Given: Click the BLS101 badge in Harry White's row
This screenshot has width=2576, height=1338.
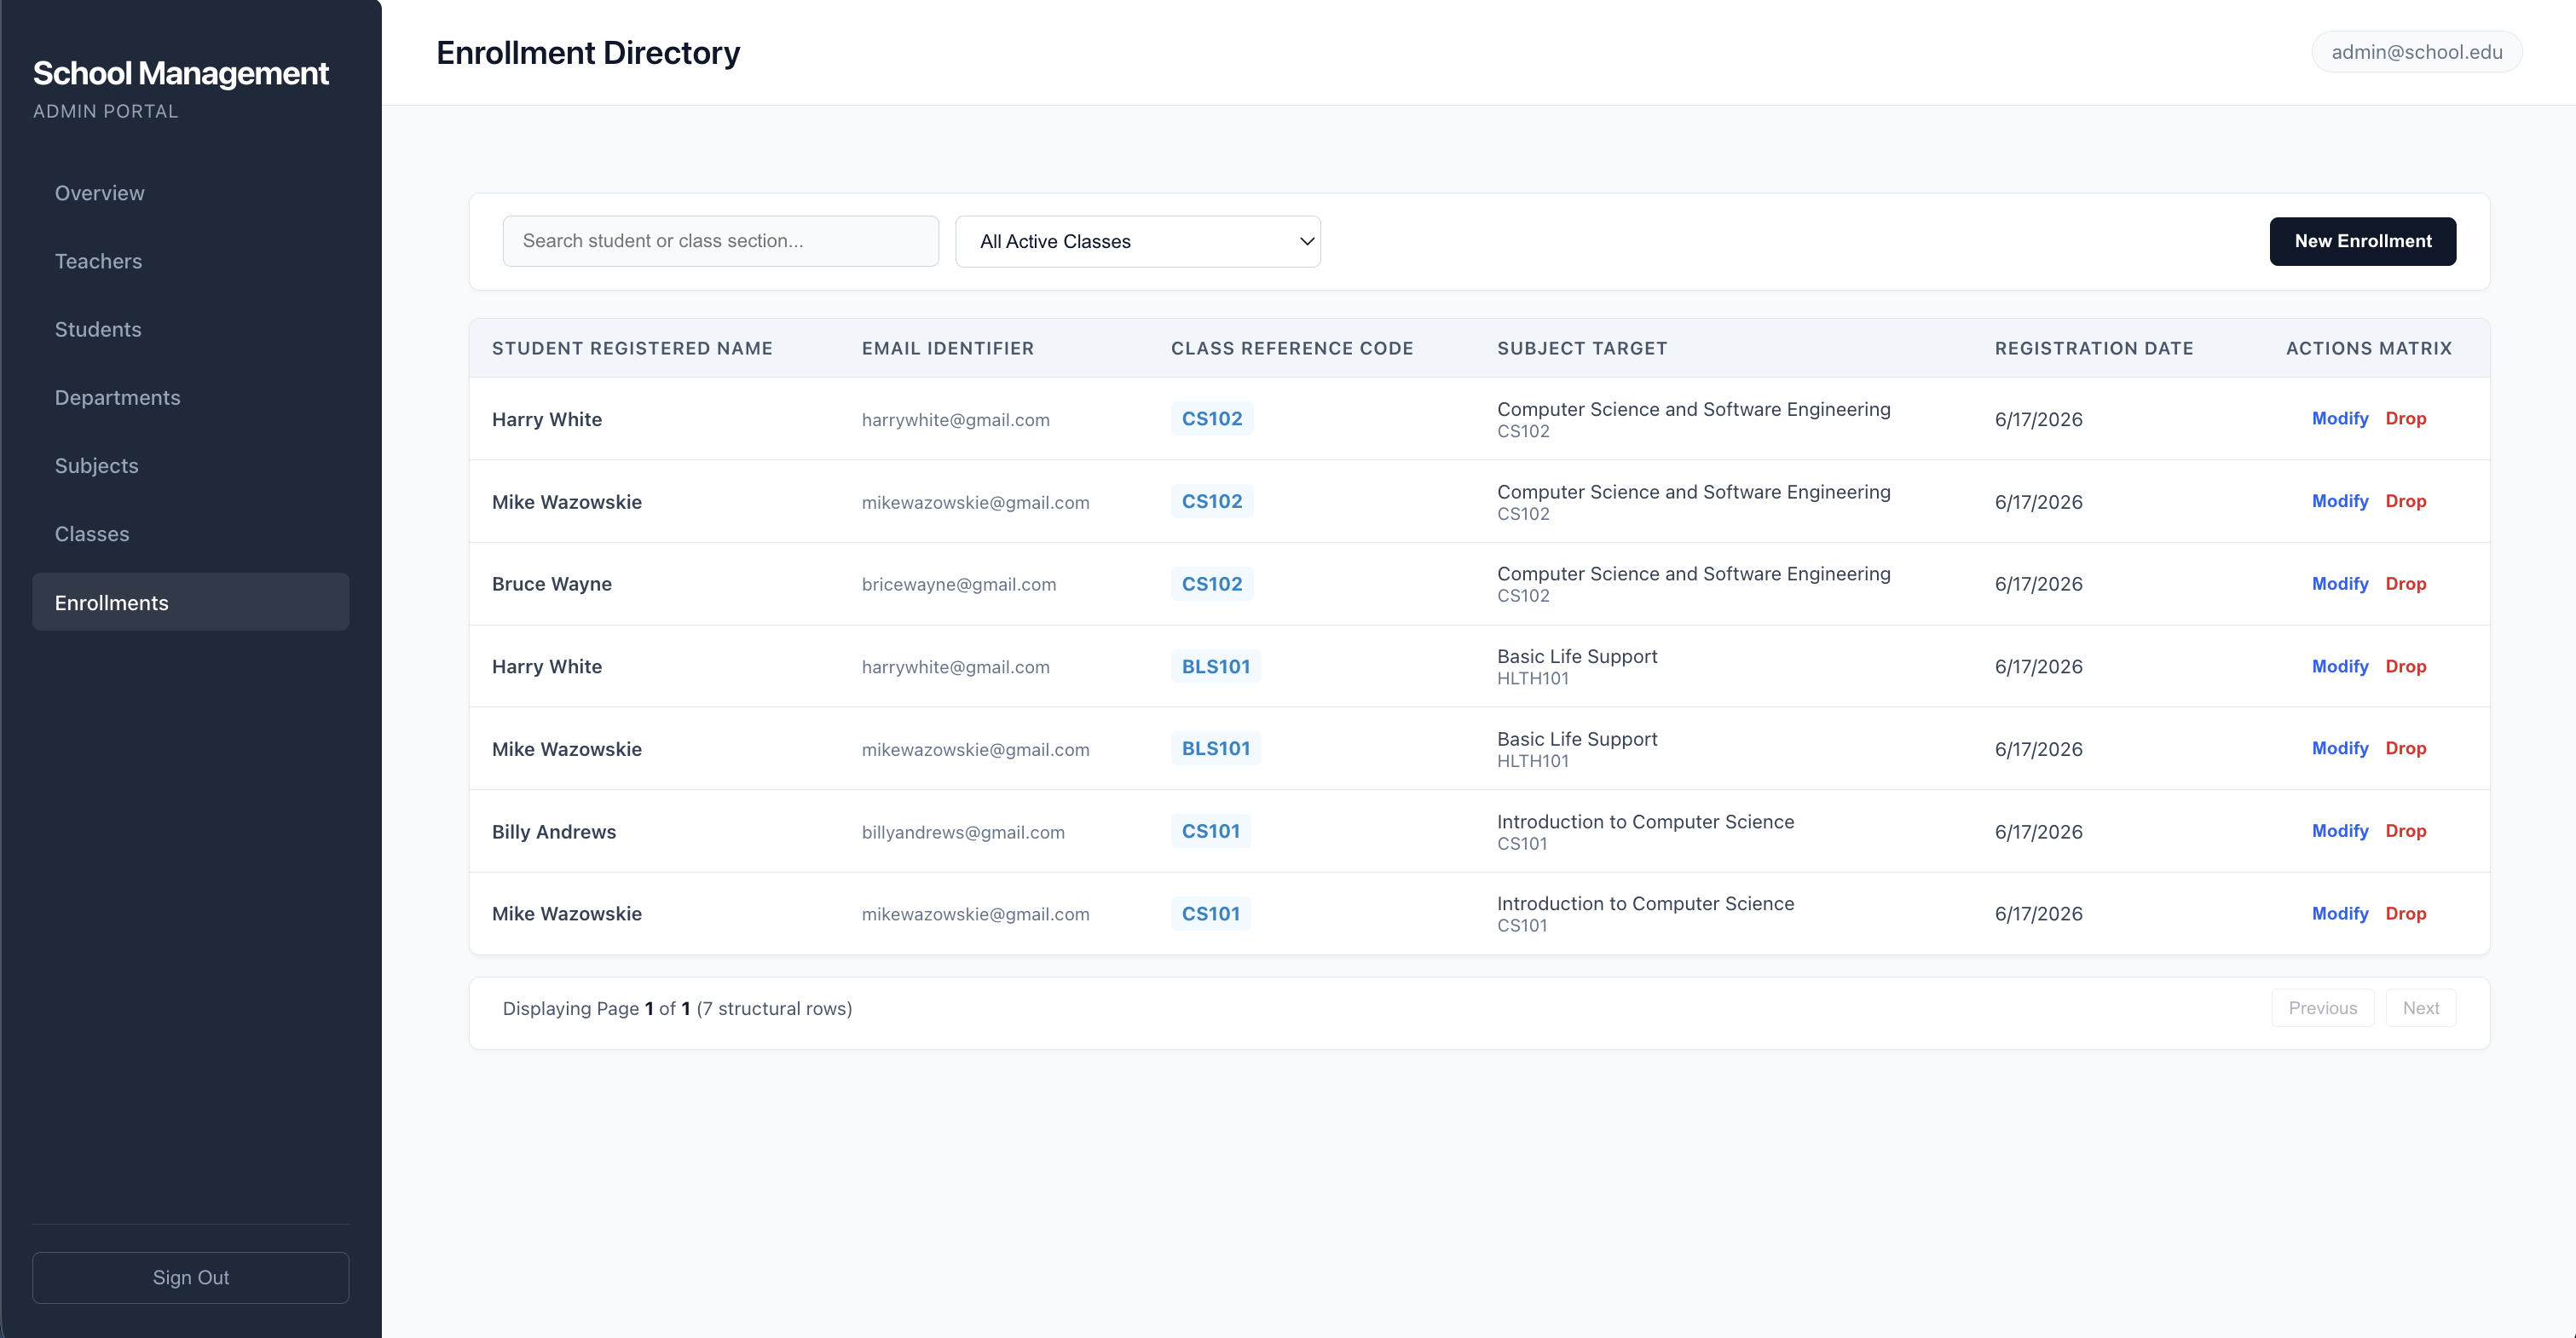Looking at the screenshot, I should [x=1216, y=666].
